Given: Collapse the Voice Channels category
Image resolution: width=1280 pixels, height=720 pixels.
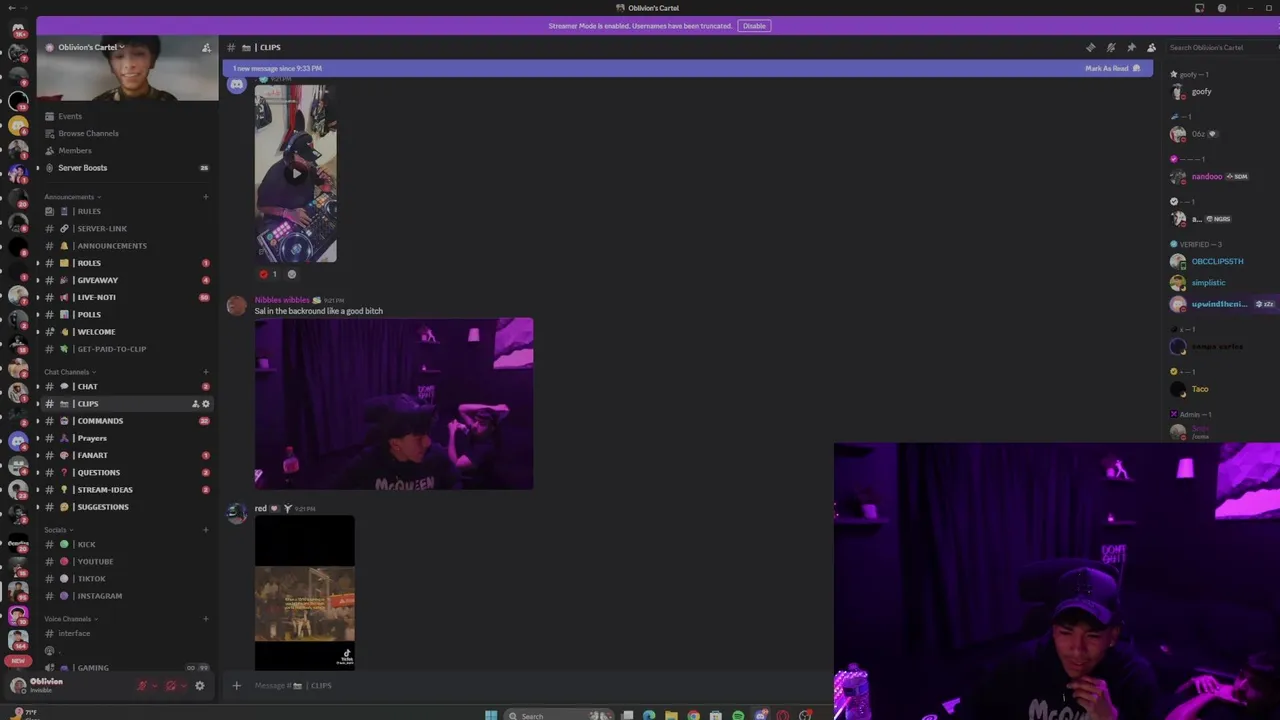Looking at the screenshot, I should [x=70, y=619].
